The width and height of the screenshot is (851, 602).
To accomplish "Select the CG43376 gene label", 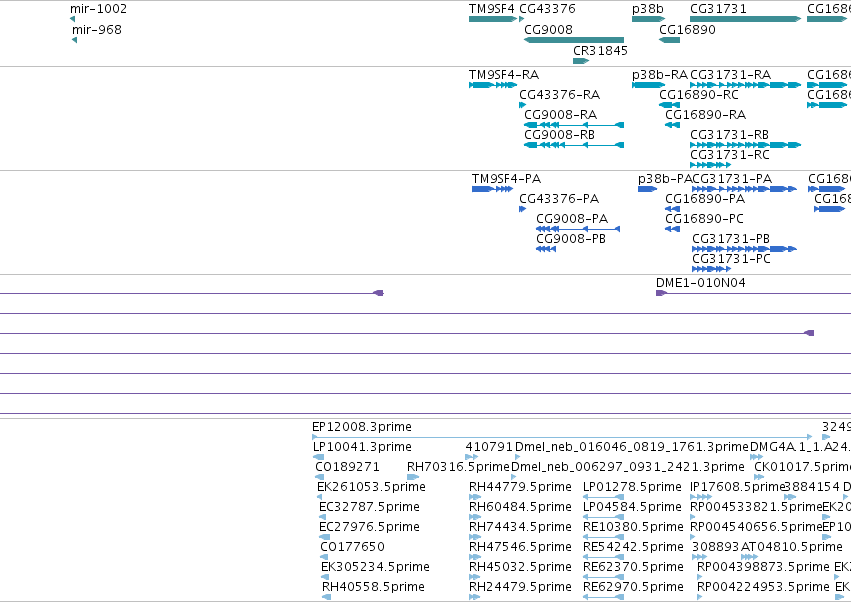I will (547, 9).
